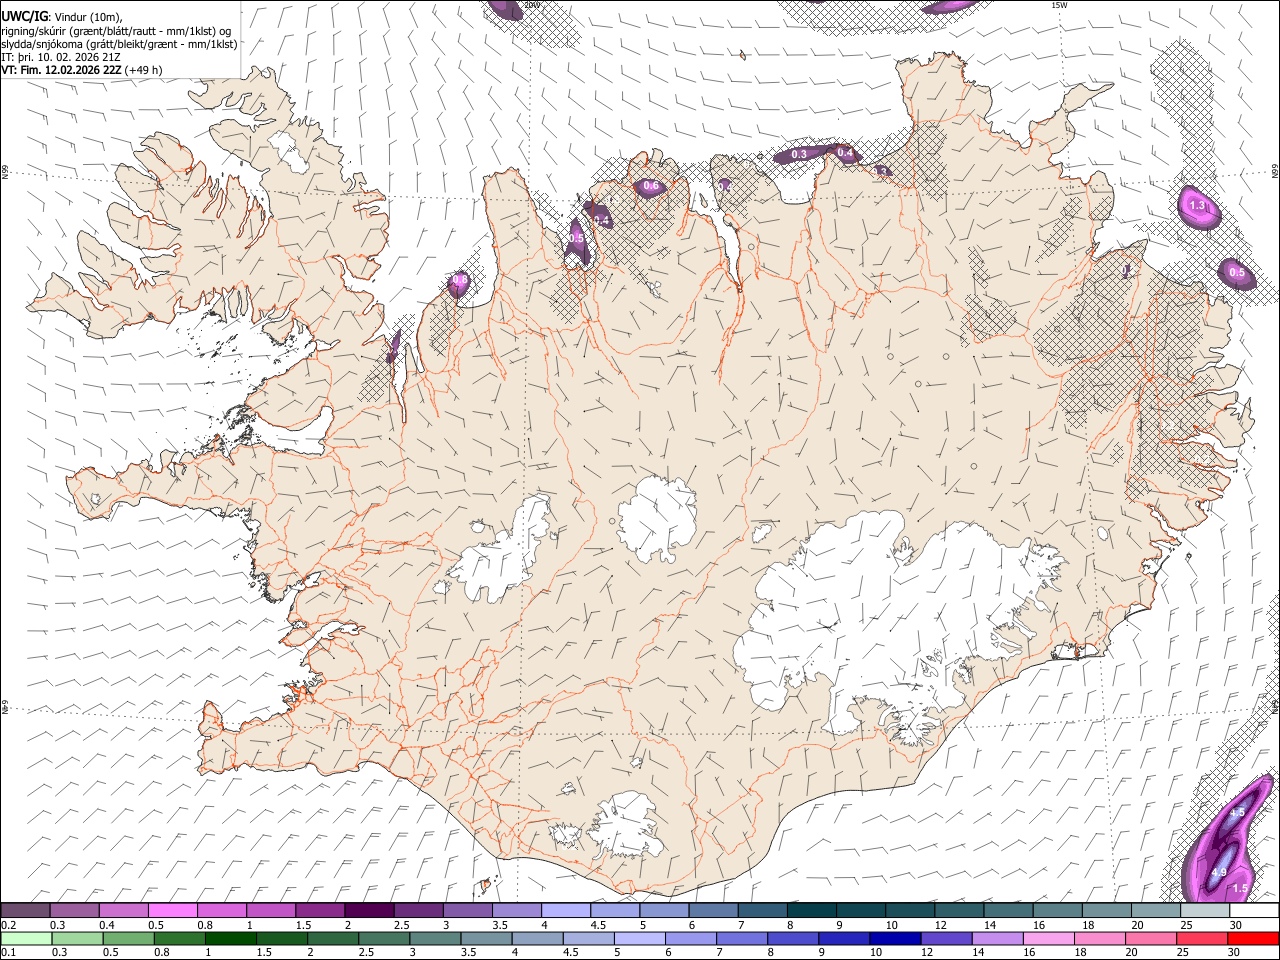Click the 4.5 precipitation value on the map
The height and width of the screenshot is (960, 1280).
click(1237, 813)
